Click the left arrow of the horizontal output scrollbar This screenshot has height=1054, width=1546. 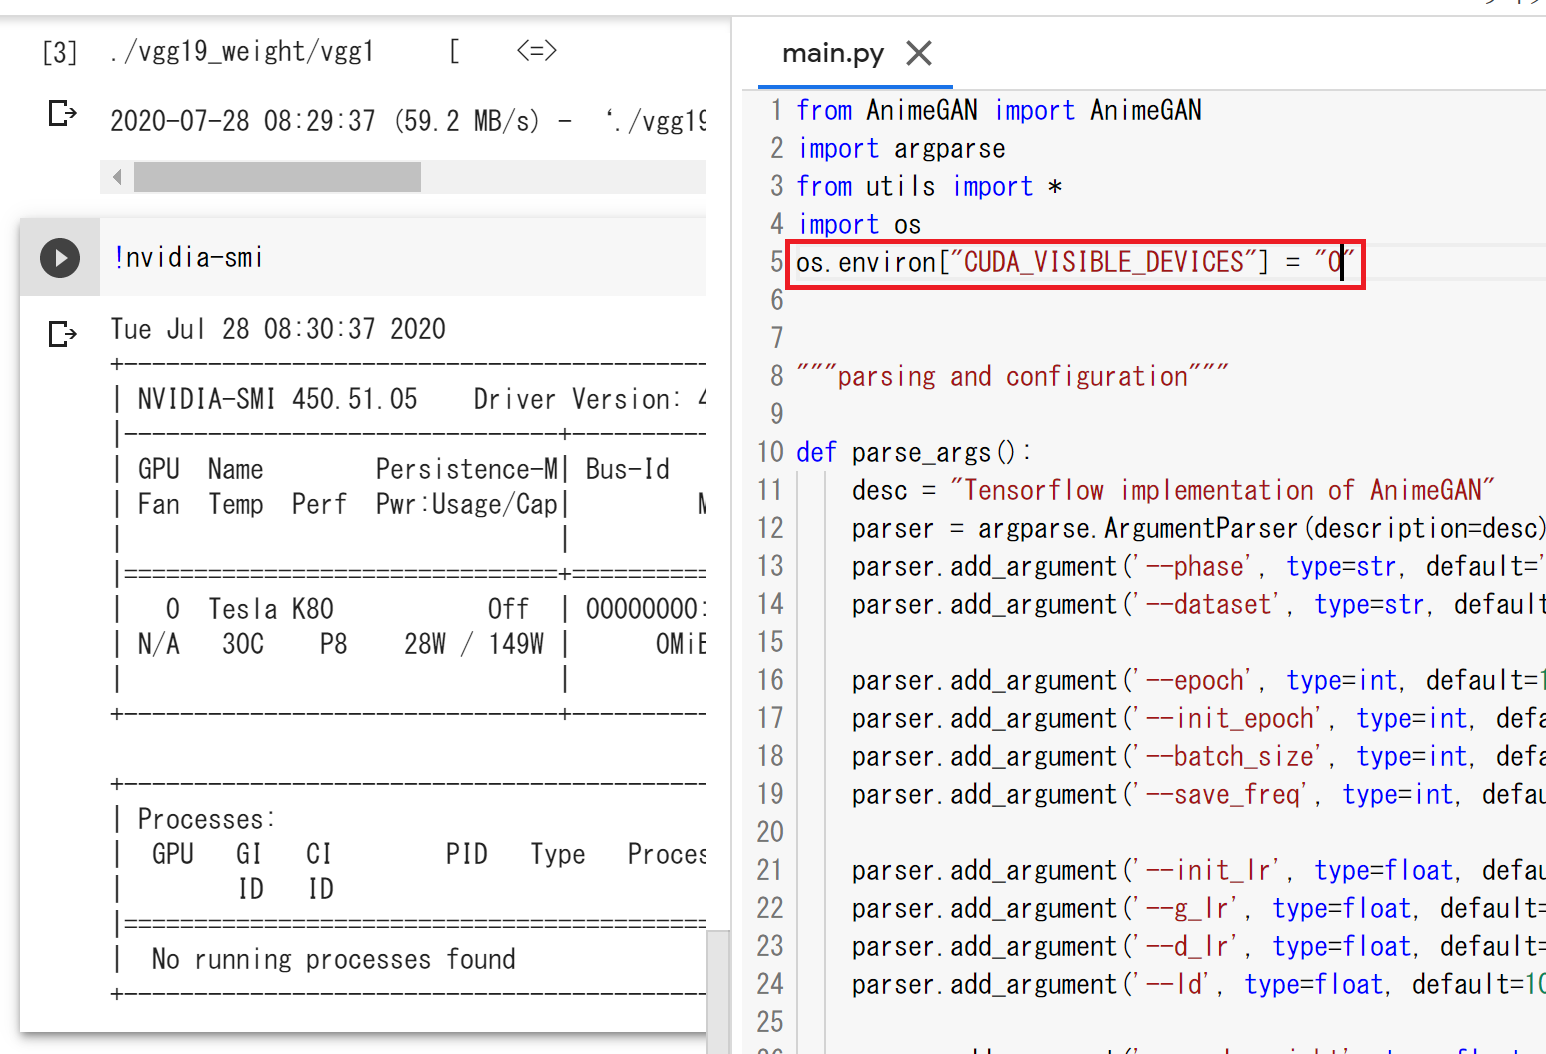[117, 177]
